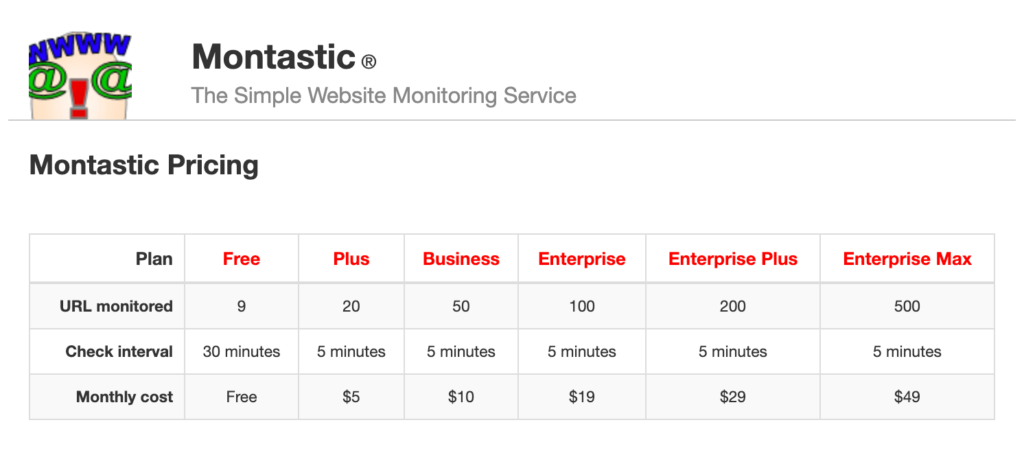This screenshot has width=1024, height=453.
Task: Click the registered trademark symbol
Action: click(368, 62)
